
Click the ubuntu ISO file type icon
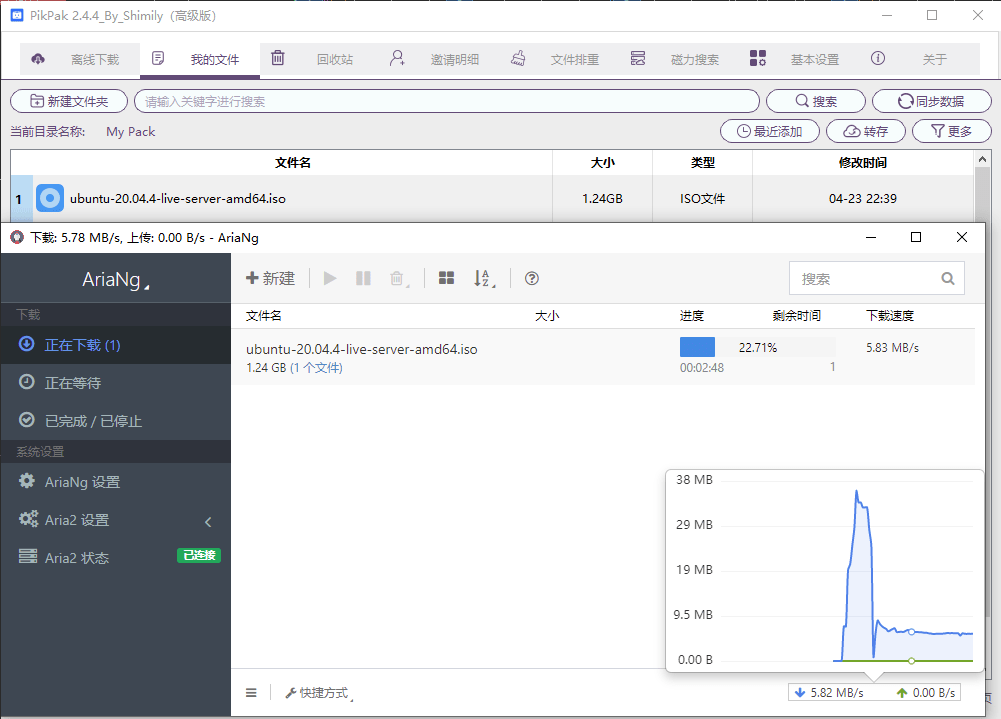(x=50, y=198)
